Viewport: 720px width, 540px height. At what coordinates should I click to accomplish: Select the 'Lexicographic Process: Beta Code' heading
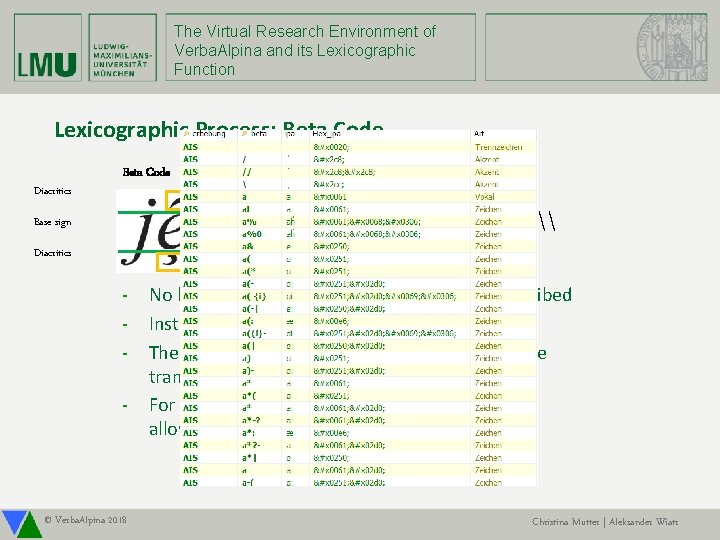(219, 129)
